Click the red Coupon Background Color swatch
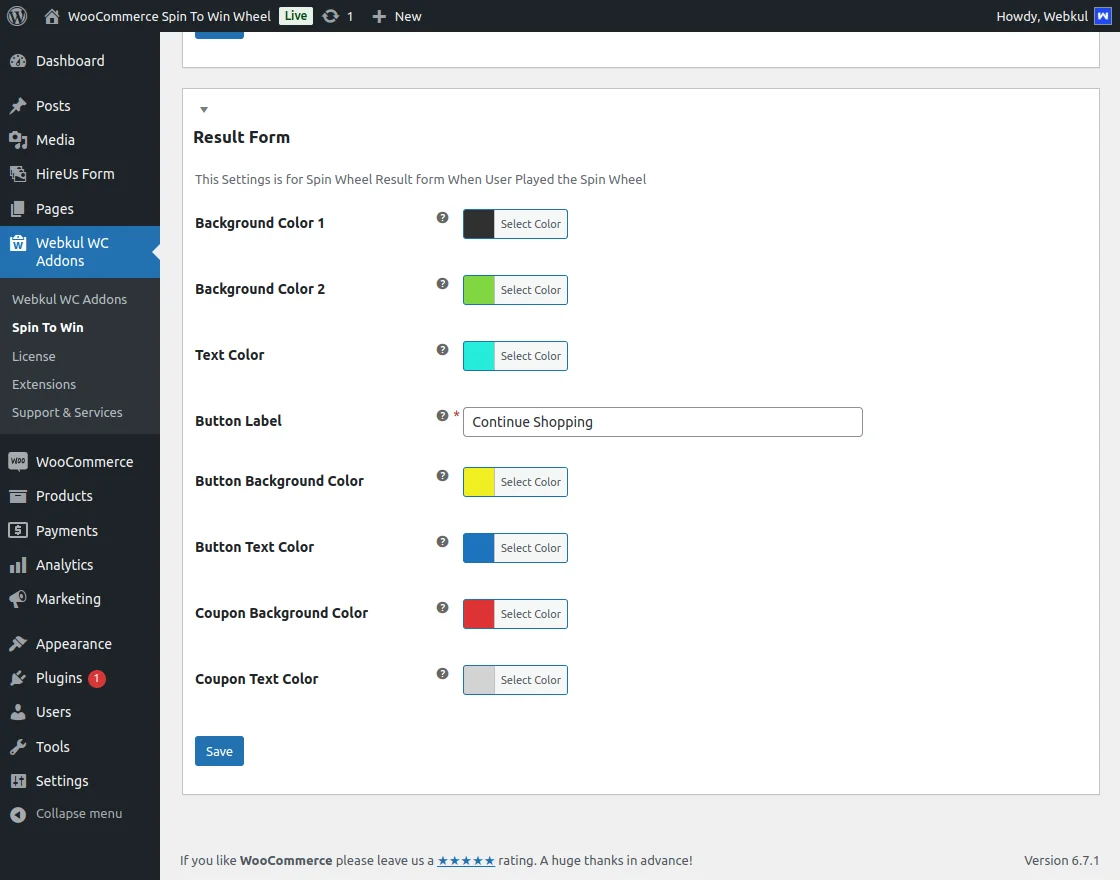This screenshot has width=1120, height=880. [479, 614]
